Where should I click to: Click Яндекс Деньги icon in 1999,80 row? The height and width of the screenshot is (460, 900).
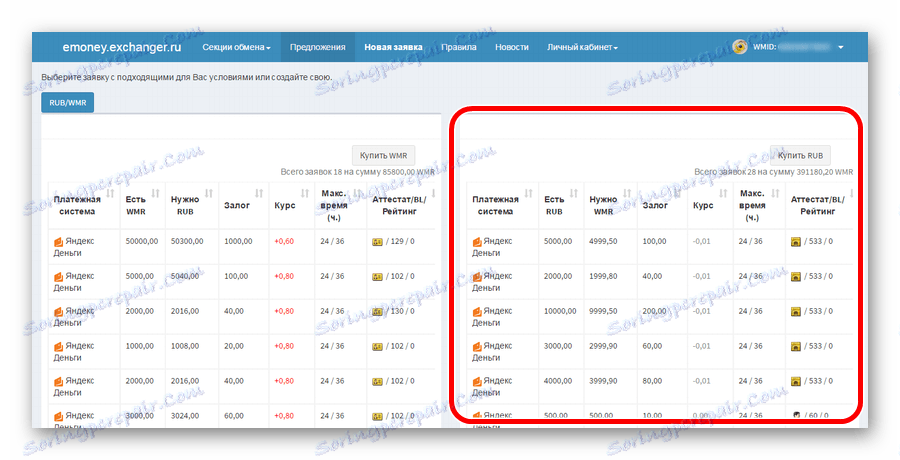pos(477,277)
